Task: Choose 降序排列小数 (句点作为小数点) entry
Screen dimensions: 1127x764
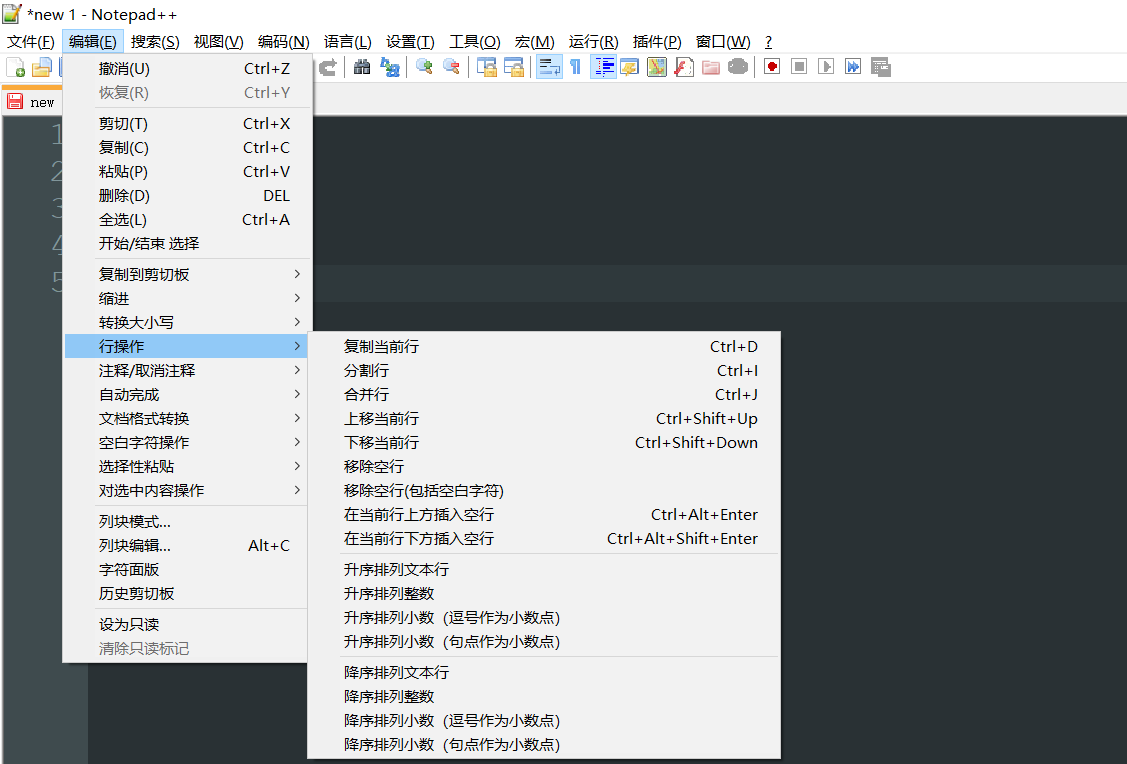Action: click(544, 745)
